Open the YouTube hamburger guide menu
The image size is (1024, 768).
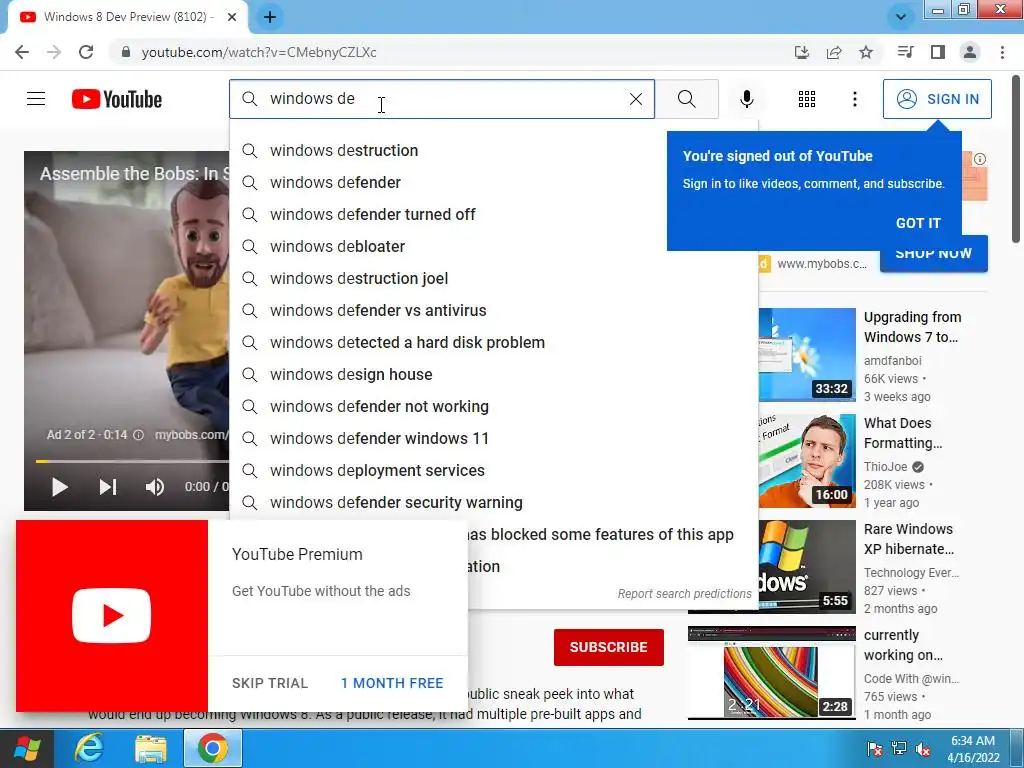[x=36, y=99]
